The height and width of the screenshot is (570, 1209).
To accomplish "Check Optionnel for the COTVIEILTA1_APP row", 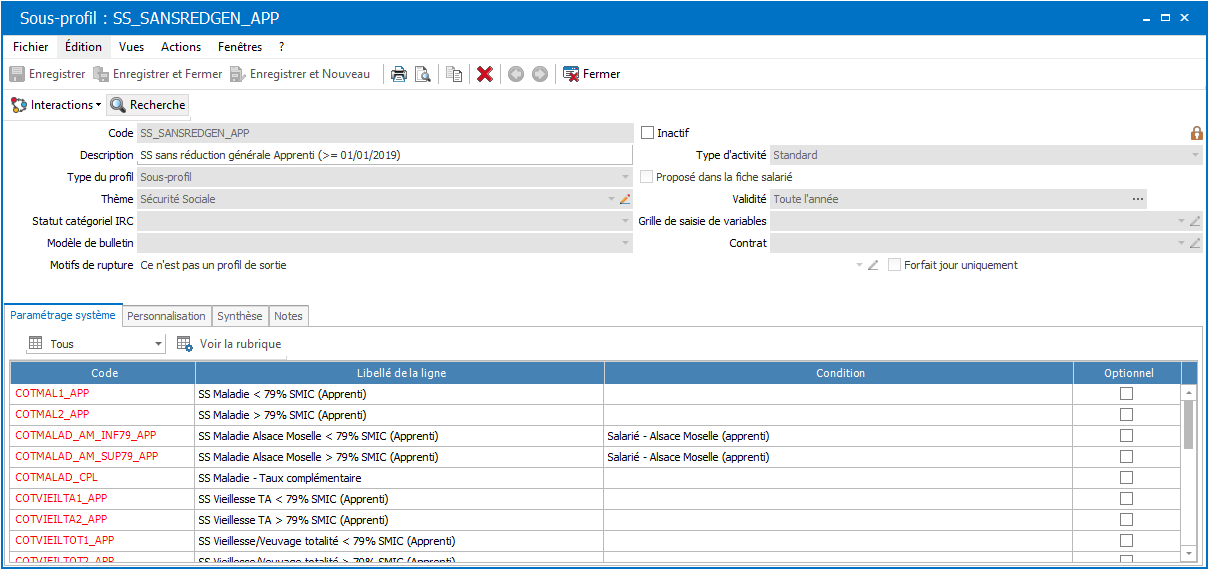I will [x=1127, y=499].
